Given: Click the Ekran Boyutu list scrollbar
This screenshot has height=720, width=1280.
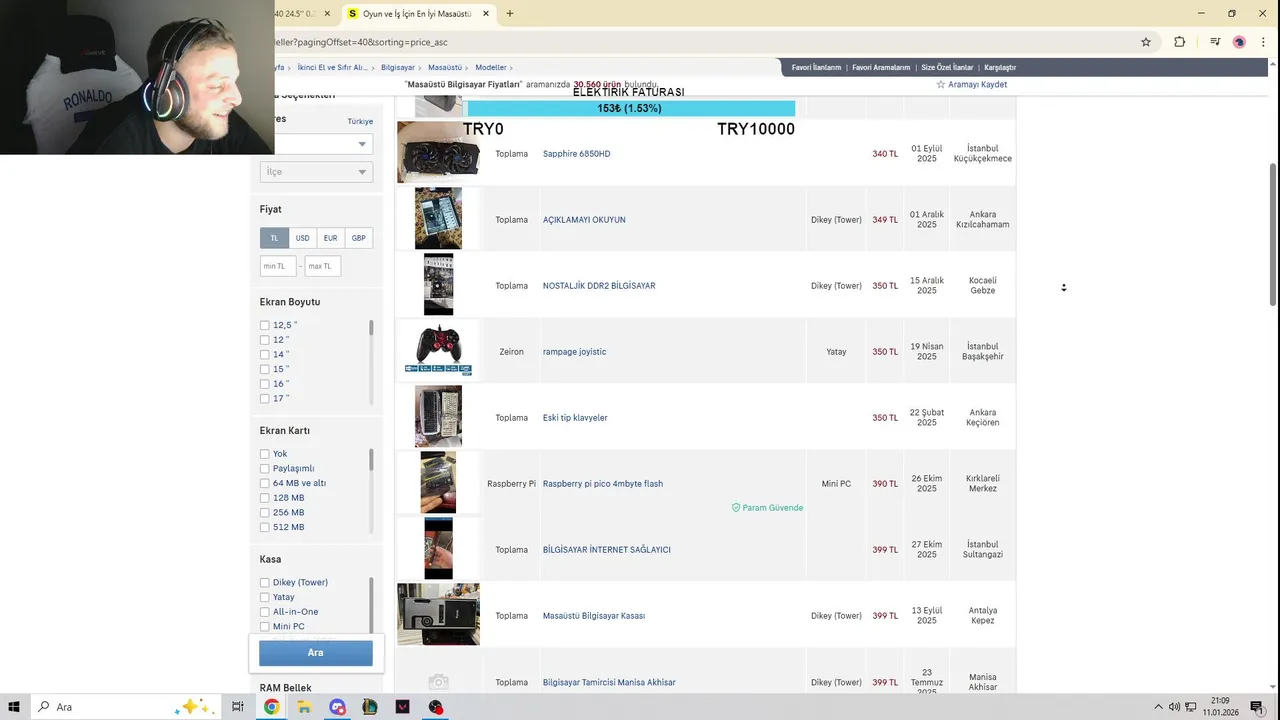Looking at the screenshot, I should 371,328.
